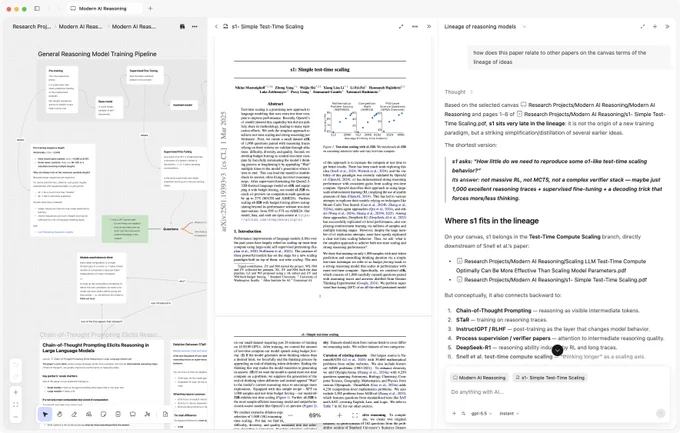Open the instant mode dropdown
The height and width of the screenshot is (433, 680).
tap(509, 413)
